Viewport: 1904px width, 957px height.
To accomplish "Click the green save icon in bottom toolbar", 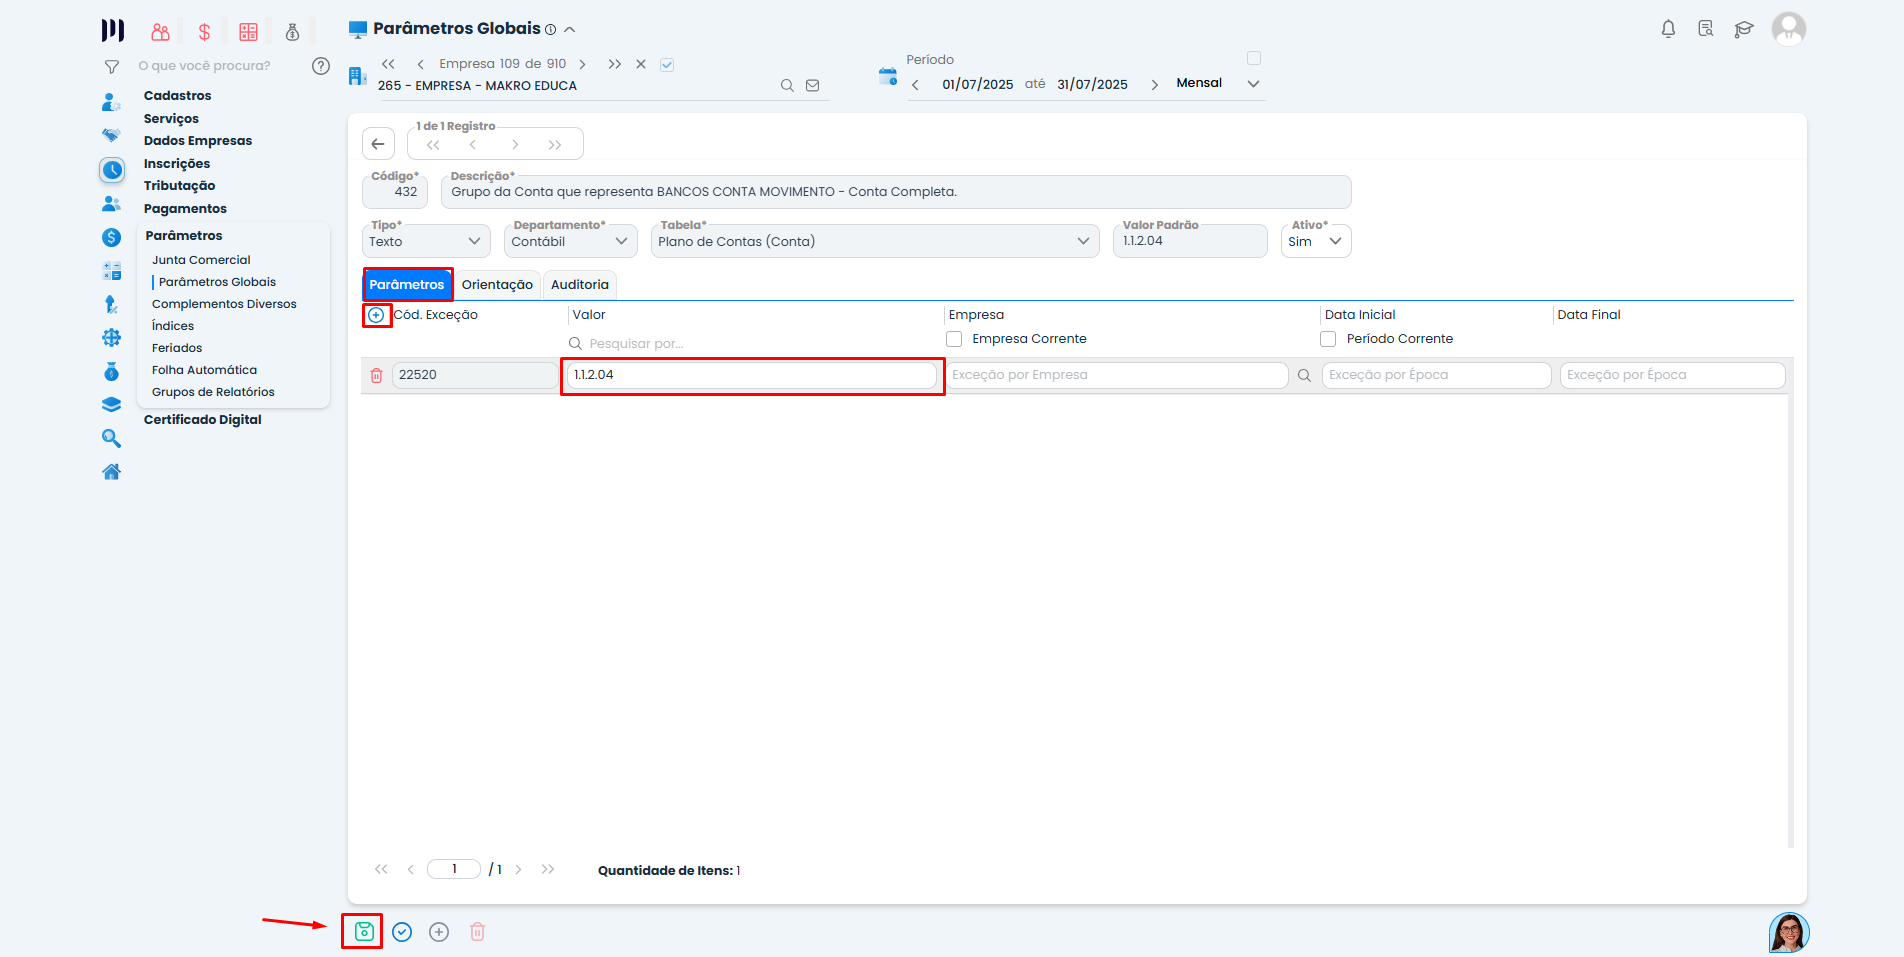I will [364, 932].
